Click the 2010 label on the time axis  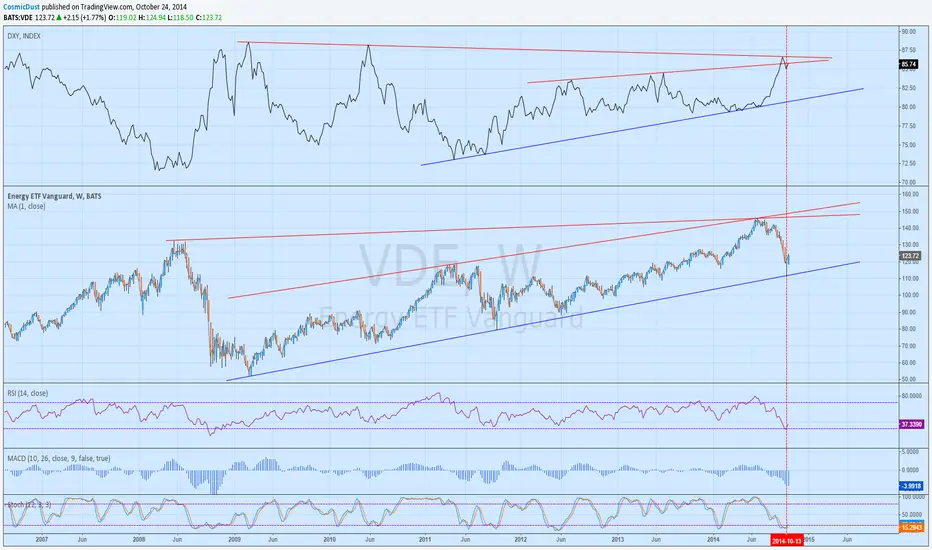tap(329, 540)
